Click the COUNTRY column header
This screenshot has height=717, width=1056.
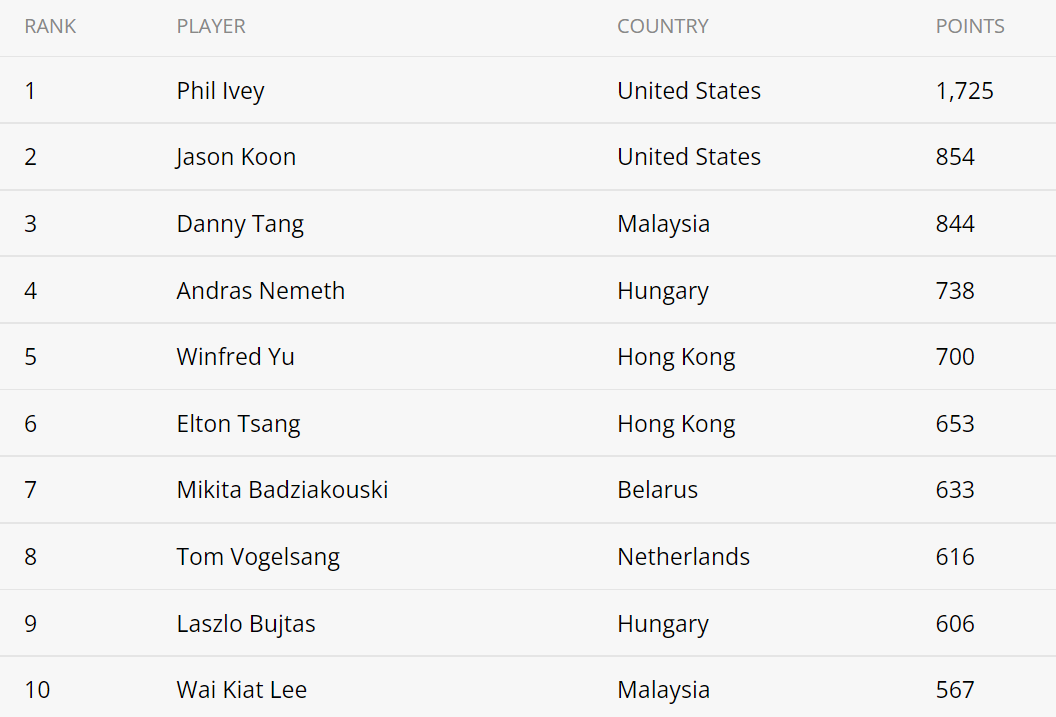pos(663,26)
